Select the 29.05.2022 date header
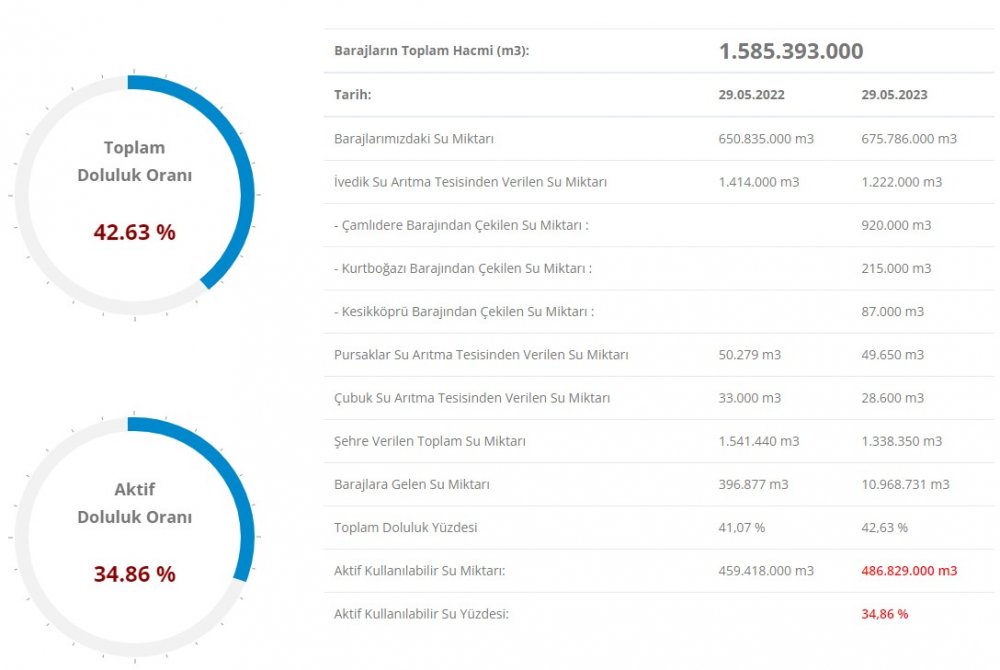The width and height of the screenshot is (1000, 670). click(751, 95)
